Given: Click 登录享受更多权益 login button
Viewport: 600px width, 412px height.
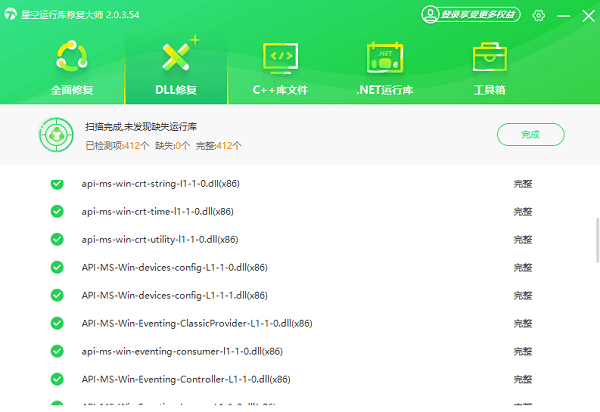Looking at the screenshot, I should (x=478, y=15).
